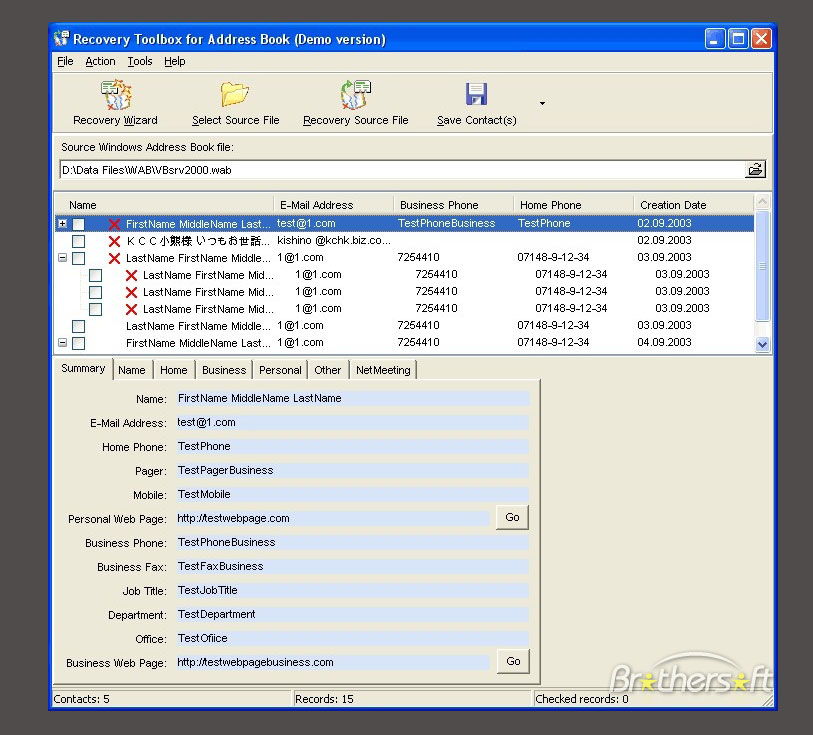The image size is (813, 735).
Task: Open the Tools menu
Action: point(140,61)
